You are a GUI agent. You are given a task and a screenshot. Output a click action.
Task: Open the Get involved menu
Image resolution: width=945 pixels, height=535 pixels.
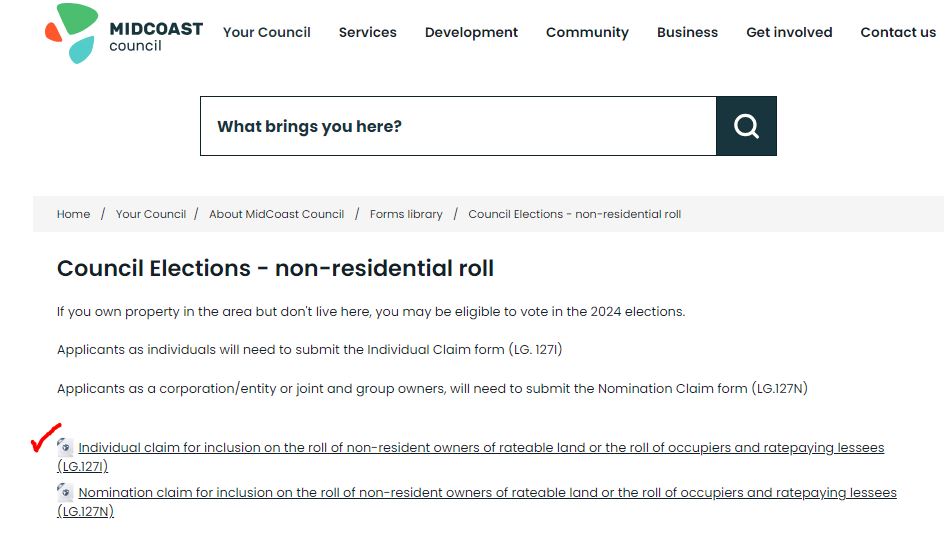(789, 33)
